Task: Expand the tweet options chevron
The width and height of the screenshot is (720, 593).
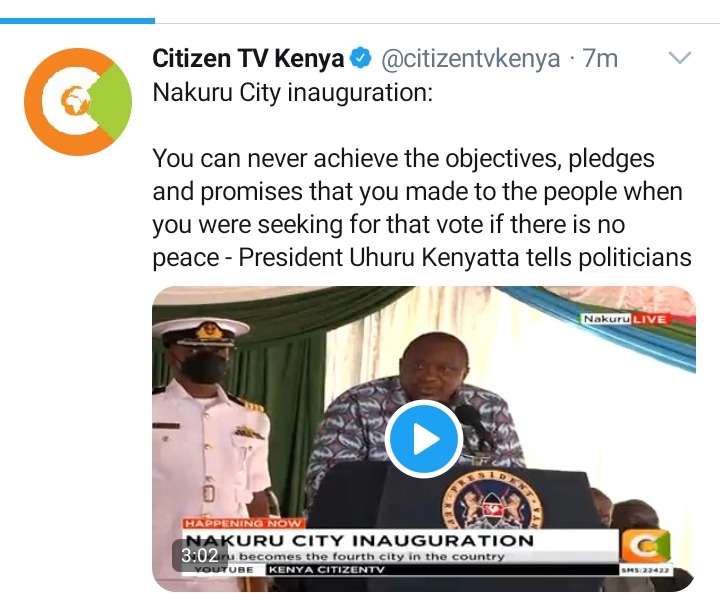Action: [680, 58]
